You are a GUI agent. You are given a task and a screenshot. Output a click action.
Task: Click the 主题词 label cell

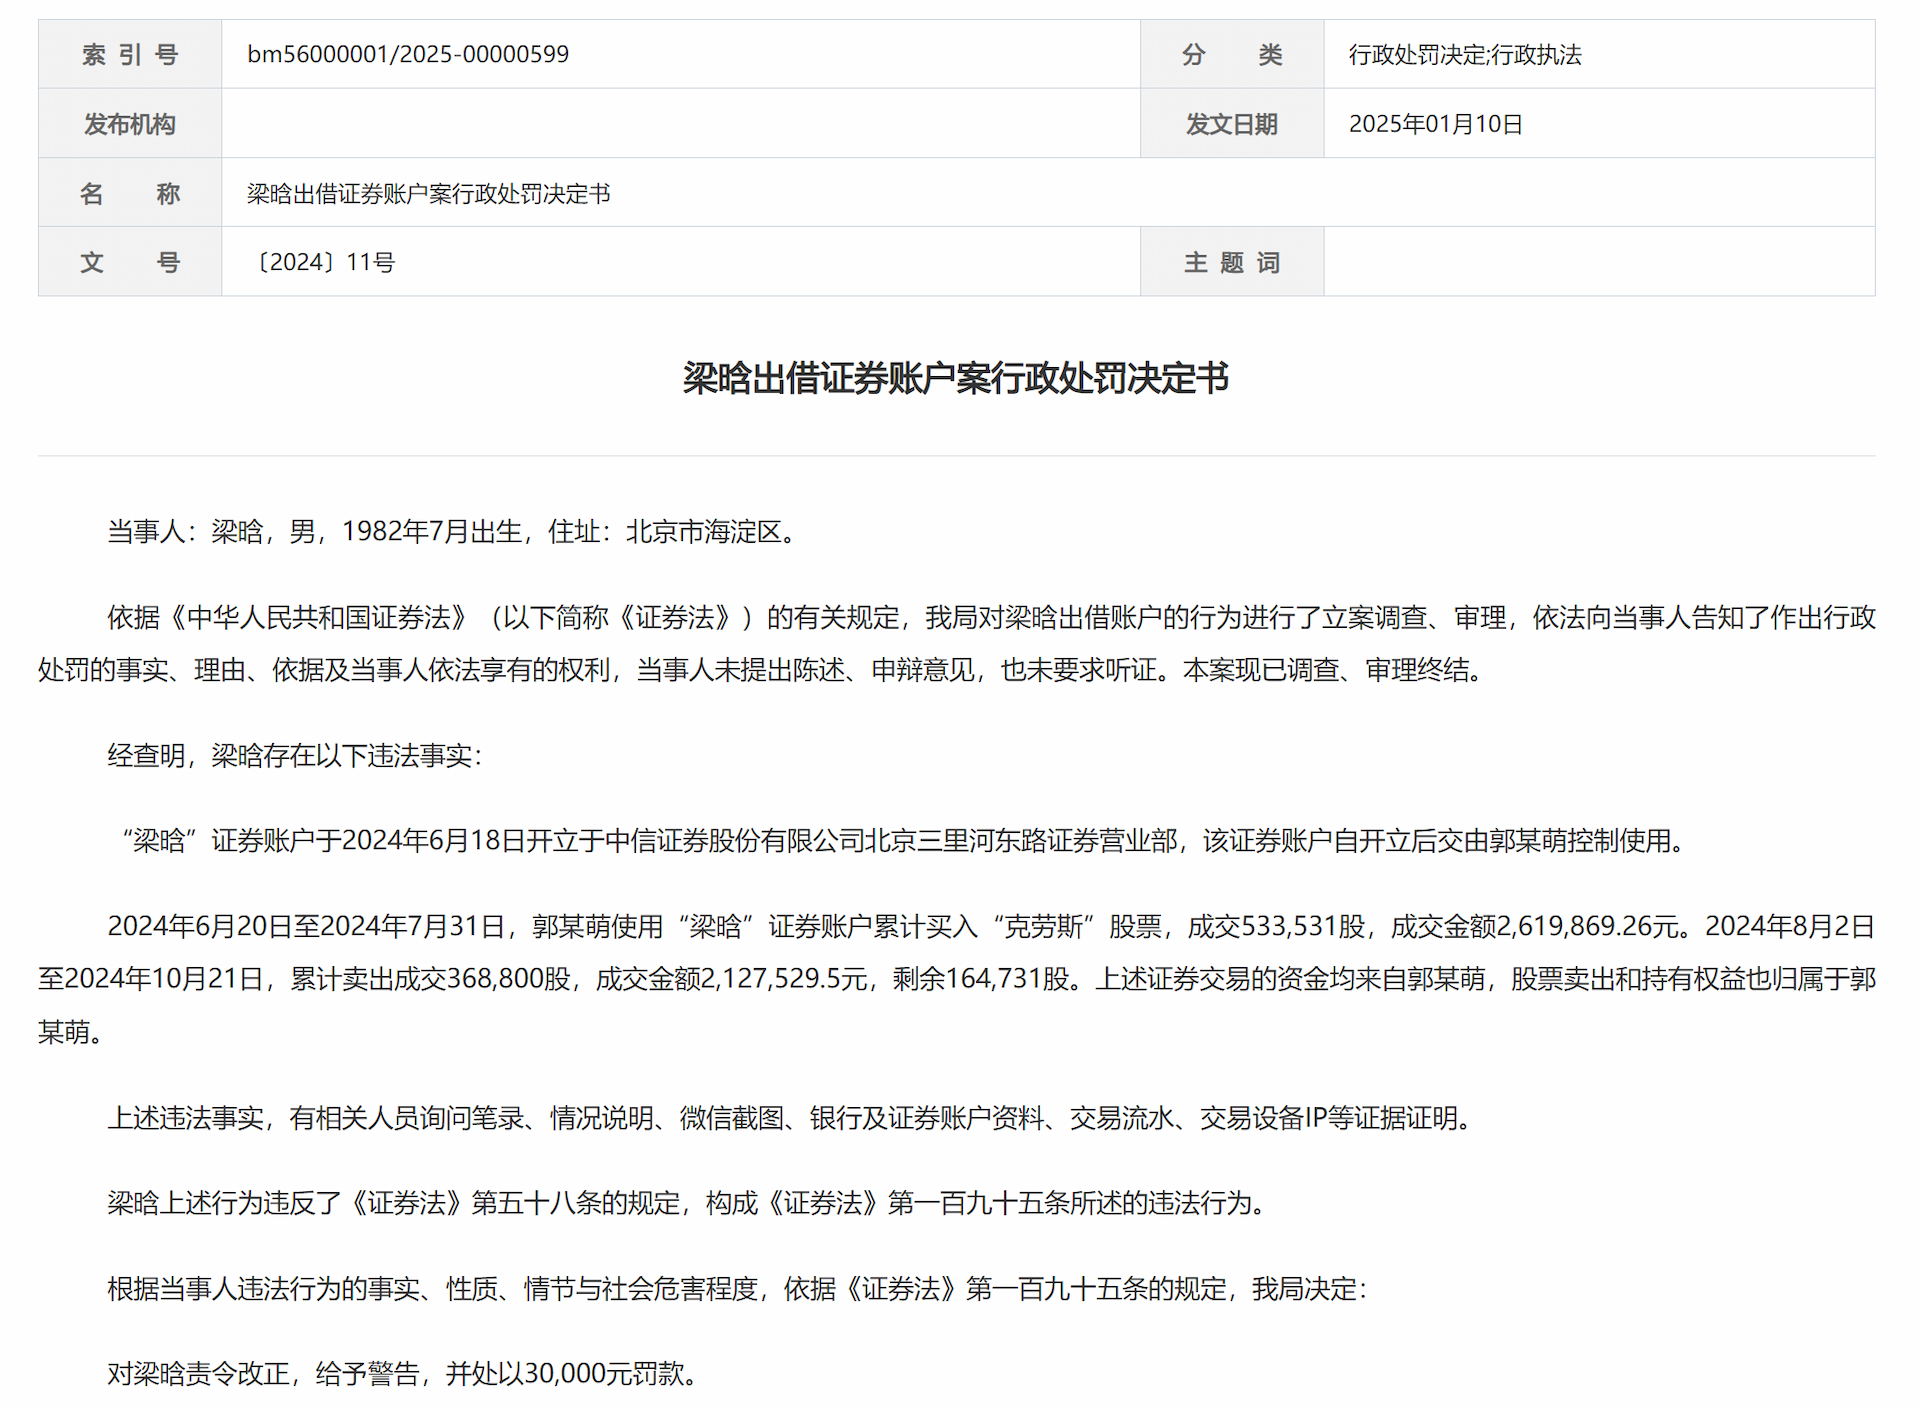pos(1231,262)
